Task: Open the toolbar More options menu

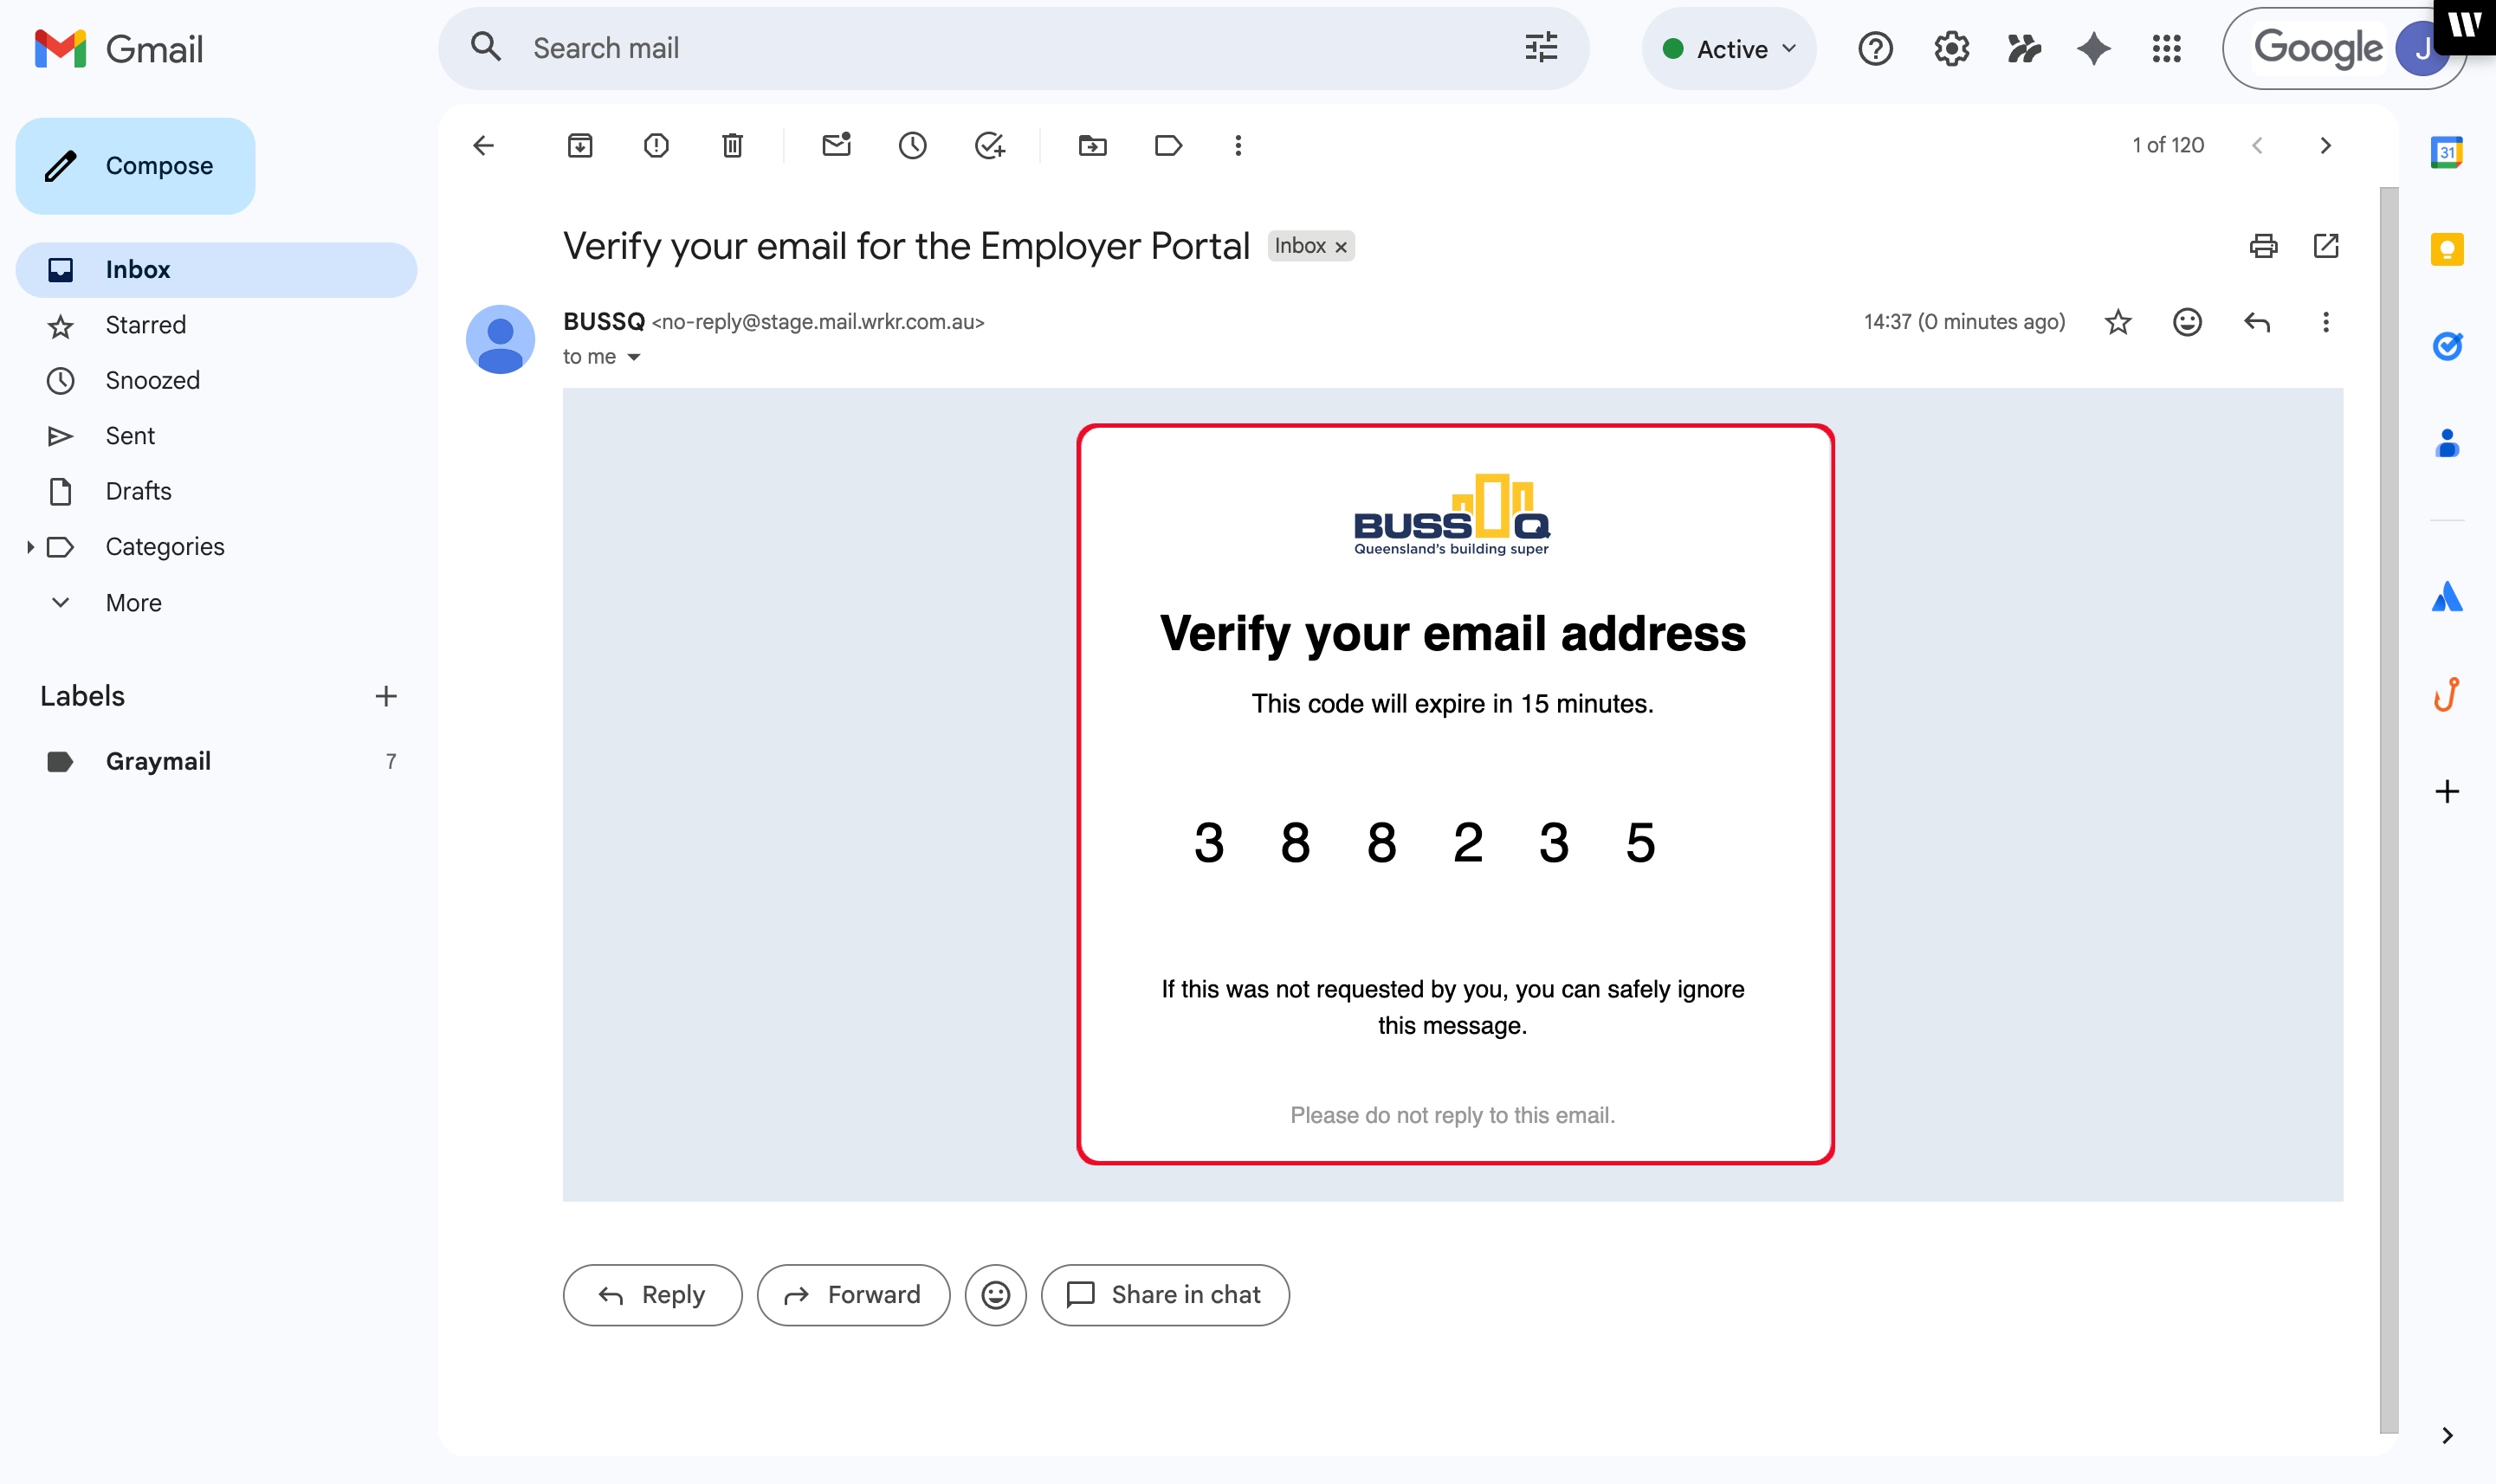Action: (1238, 146)
